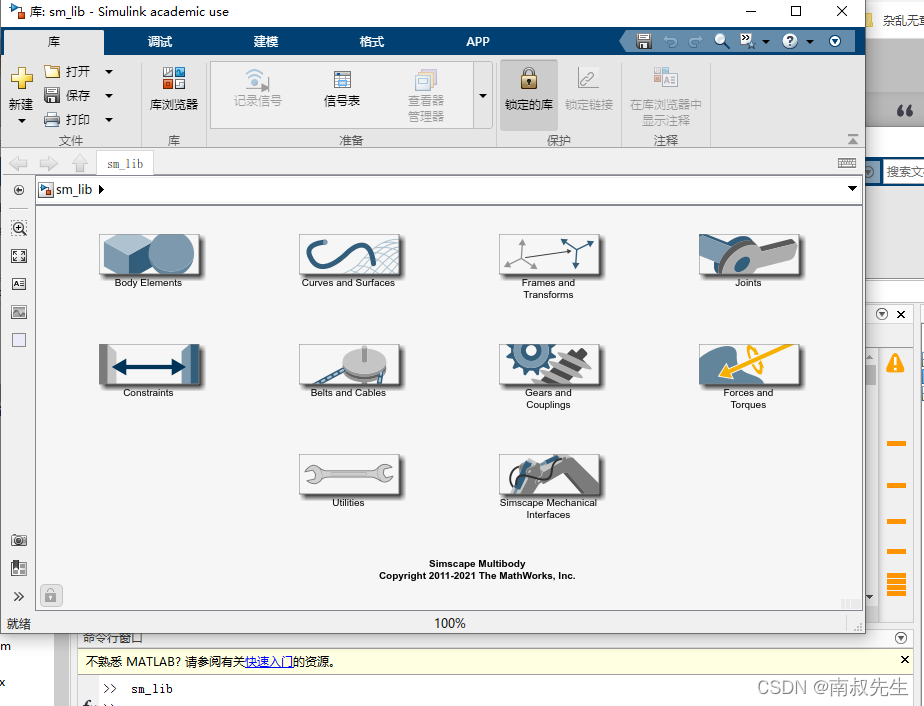Screen dimensions: 924x706
Task: Open the help dropdown arrow
Action: point(810,41)
